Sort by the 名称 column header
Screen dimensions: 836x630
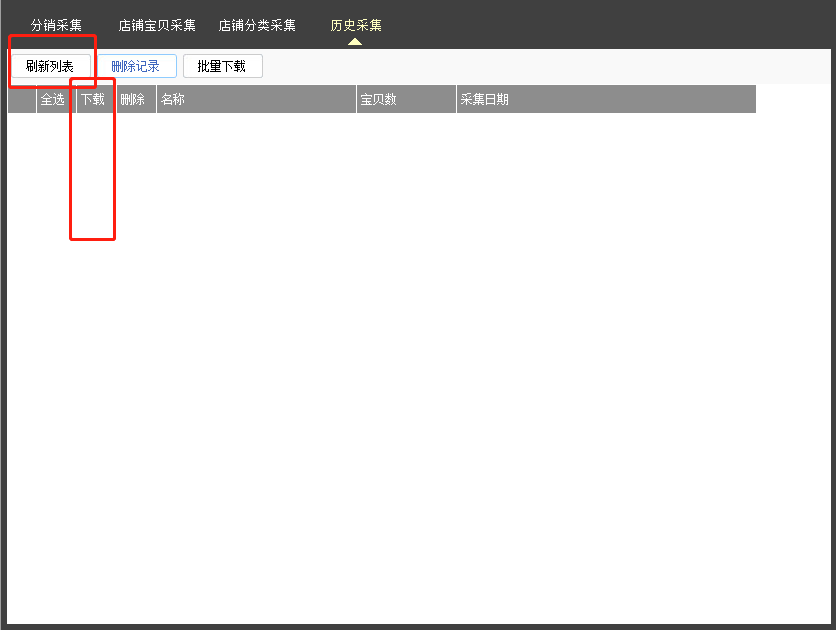[x=256, y=99]
